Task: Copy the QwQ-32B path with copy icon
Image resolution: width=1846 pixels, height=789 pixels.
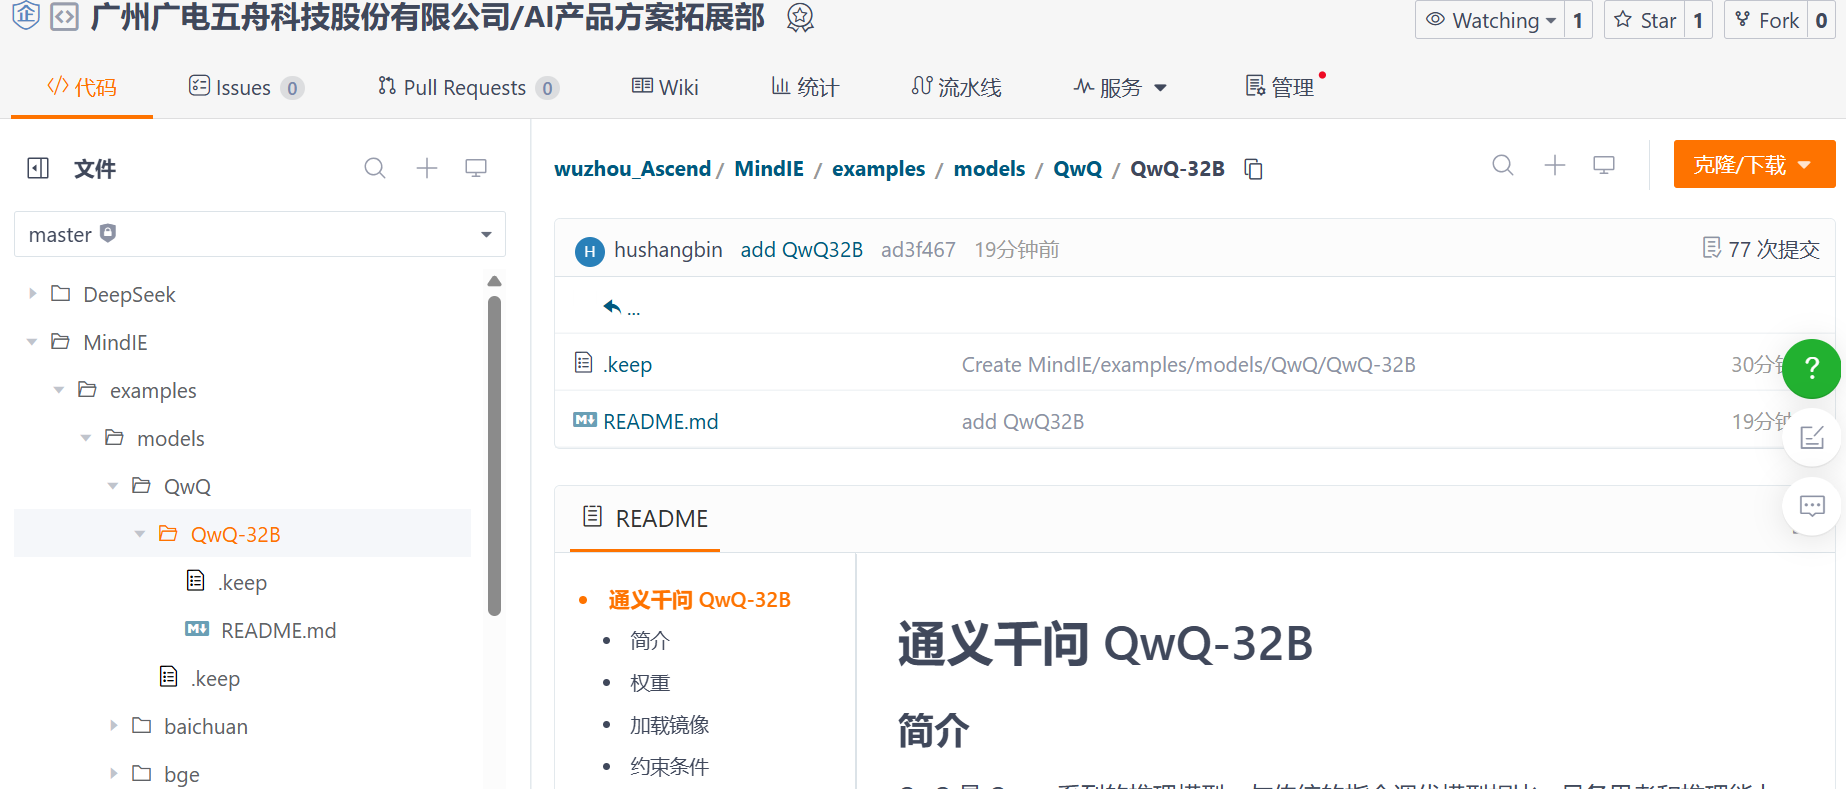Action: point(1253,169)
